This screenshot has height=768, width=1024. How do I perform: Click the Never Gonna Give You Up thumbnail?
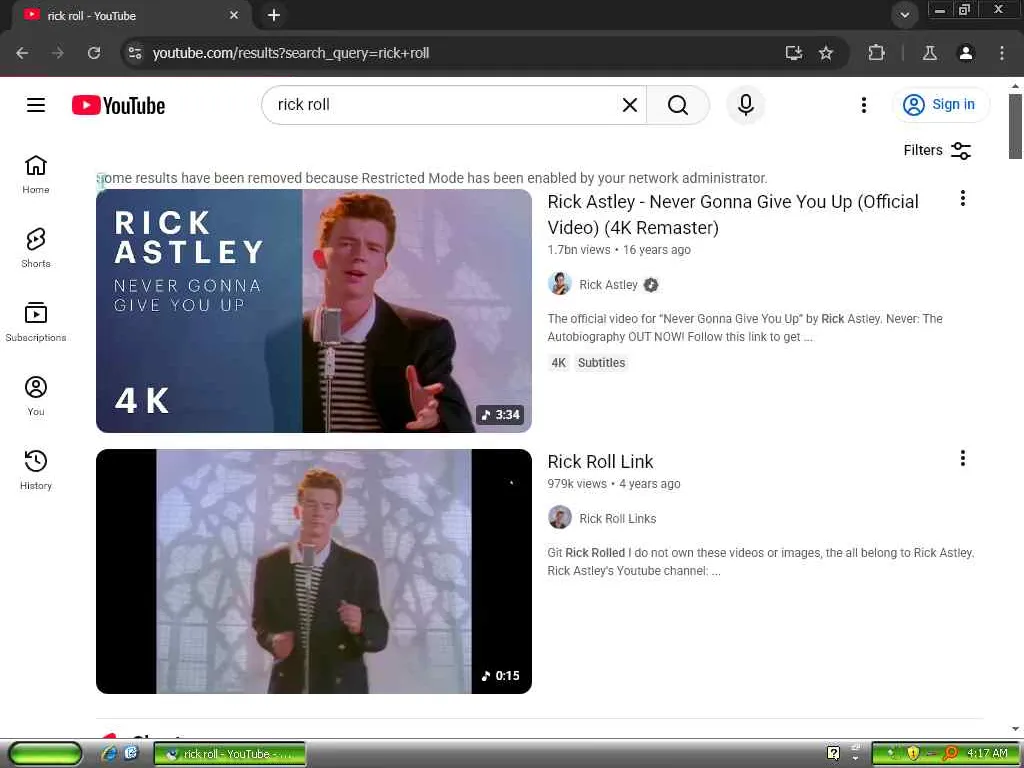[314, 311]
